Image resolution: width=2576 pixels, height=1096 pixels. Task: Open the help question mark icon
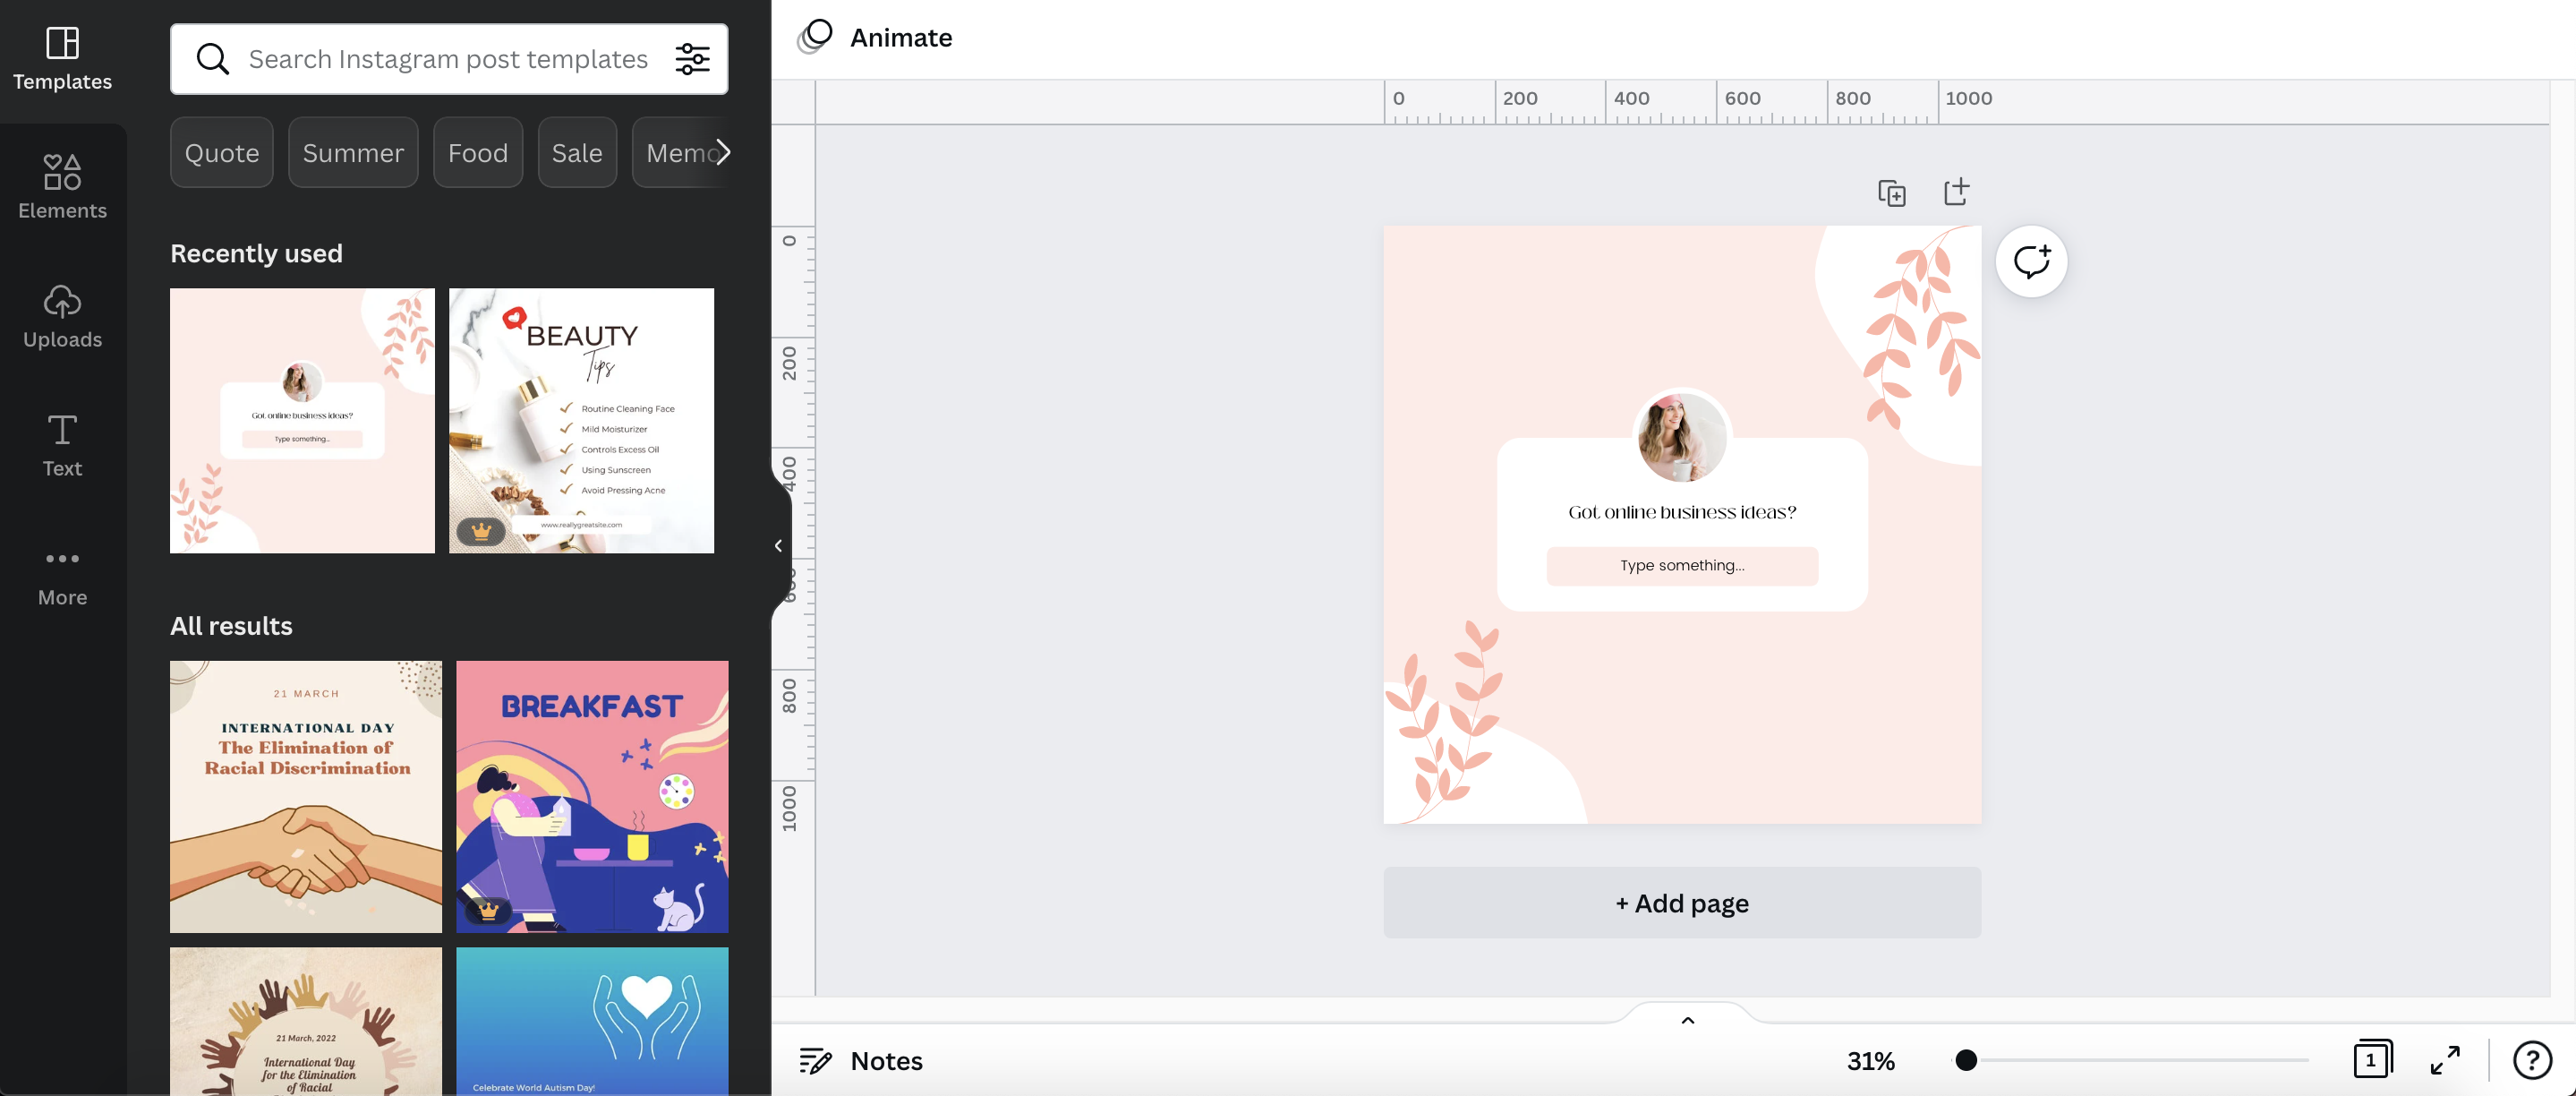coord(2533,1060)
